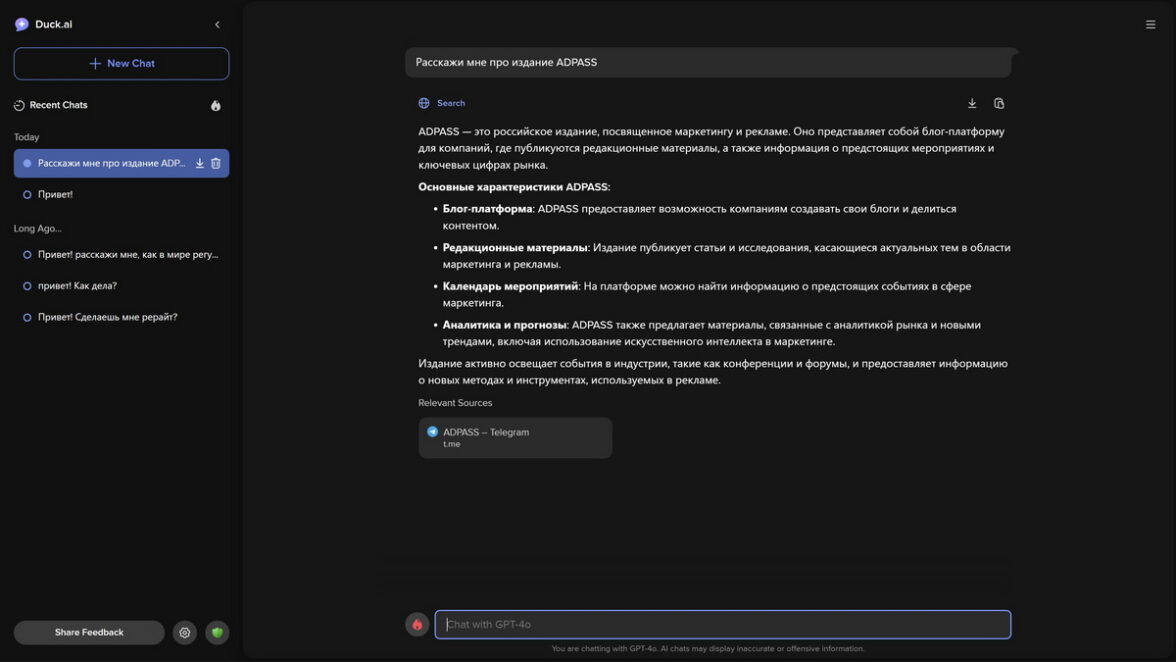
Task: Open the "привет! Как дела?" chat
Action: pyautogui.click(x=77, y=286)
